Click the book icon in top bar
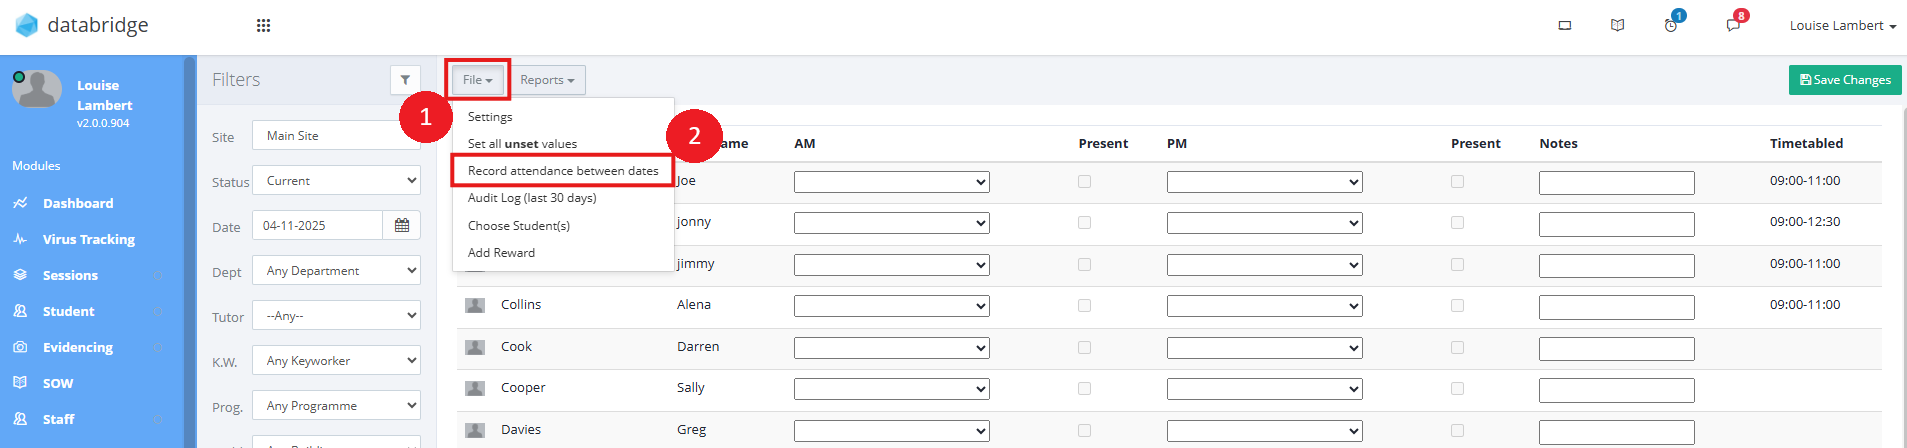The width and height of the screenshot is (1907, 448). (1617, 26)
